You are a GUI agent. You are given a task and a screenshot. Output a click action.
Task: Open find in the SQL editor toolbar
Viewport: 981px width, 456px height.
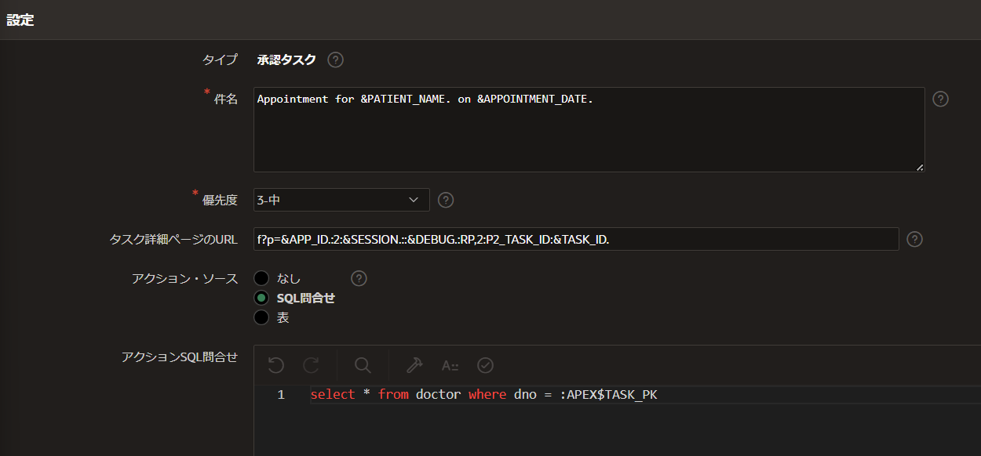[x=363, y=365]
